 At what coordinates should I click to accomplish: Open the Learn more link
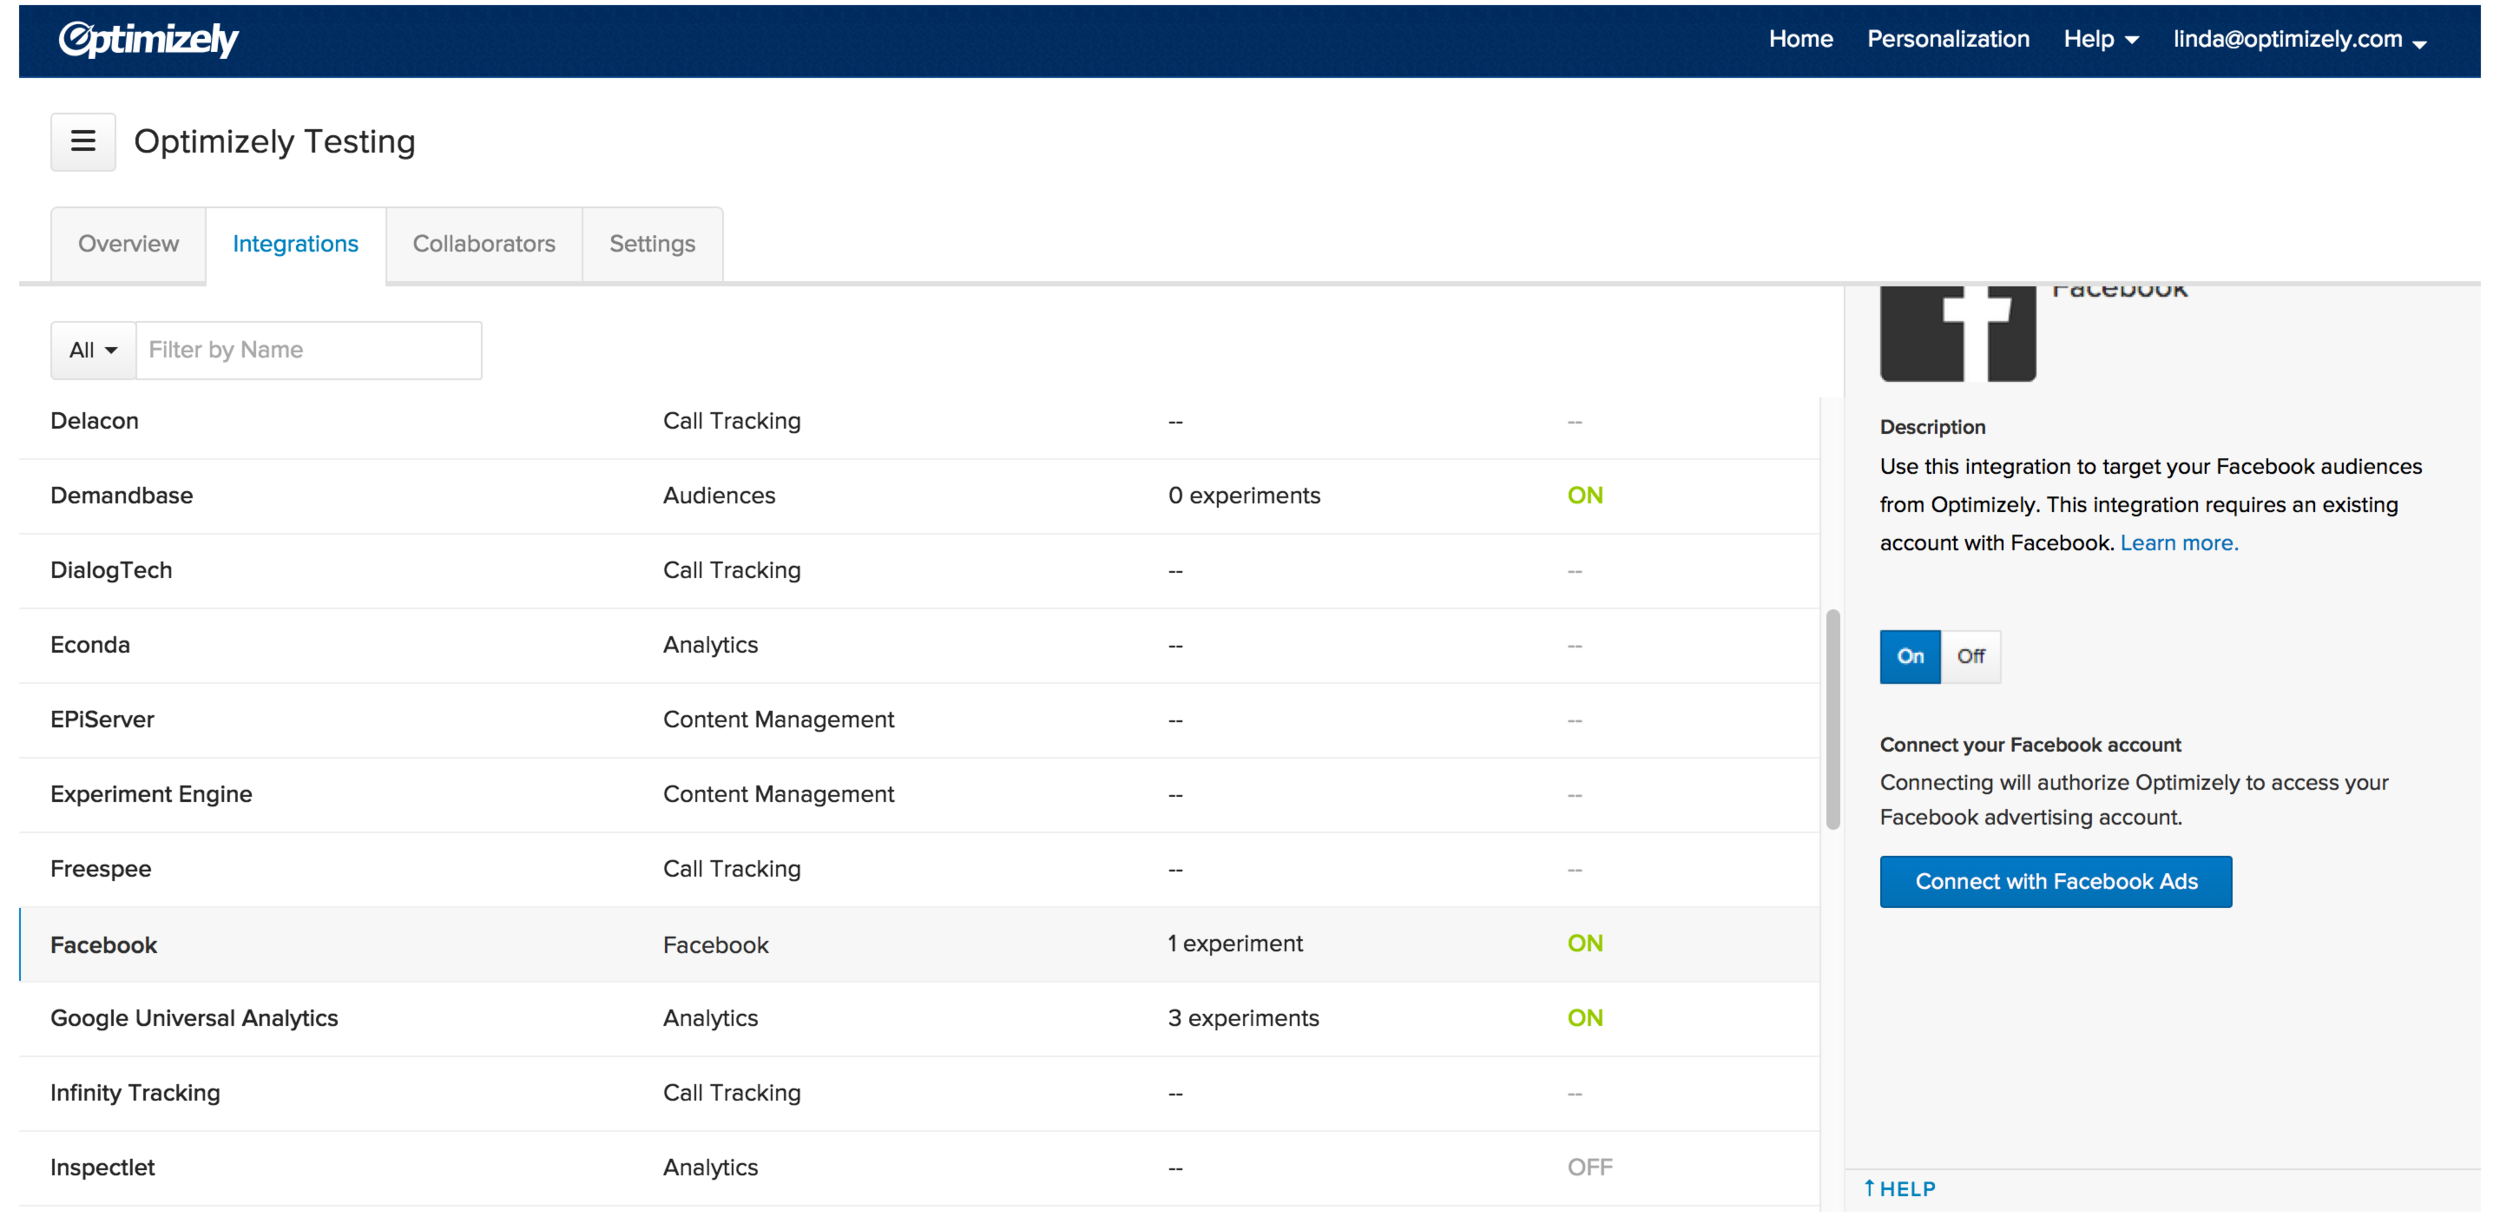pyautogui.click(x=2178, y=543)
